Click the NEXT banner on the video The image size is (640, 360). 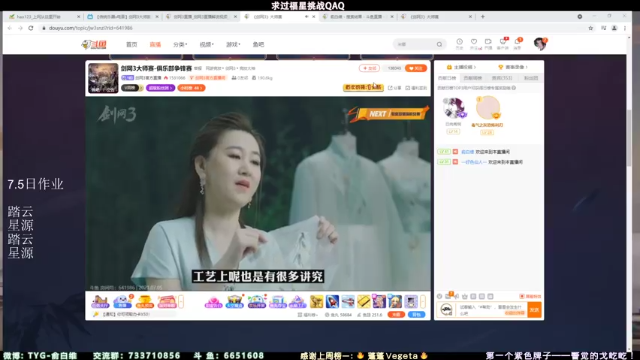(388, 113)
